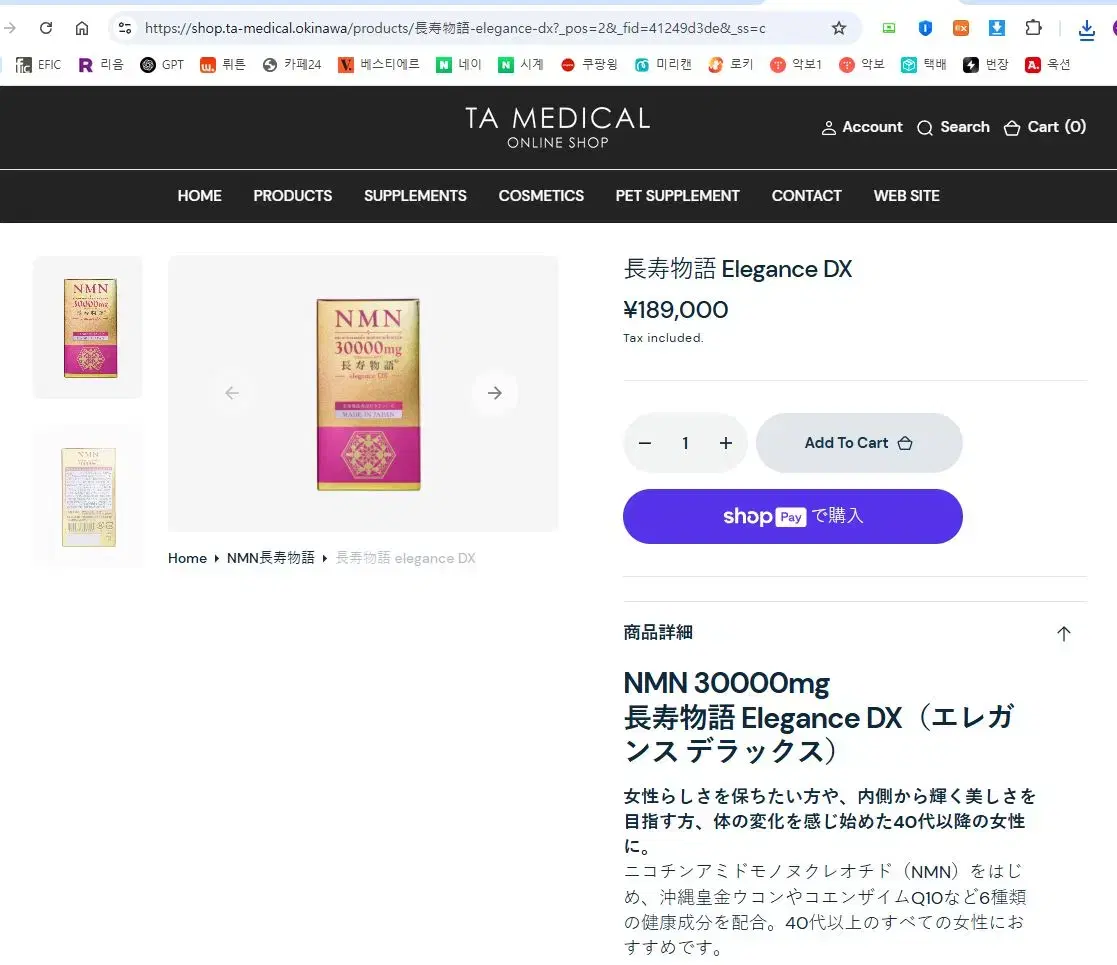Bookmark this page with star icon
This screenshot has height=965, width=1117.
[x=839, y=28]
